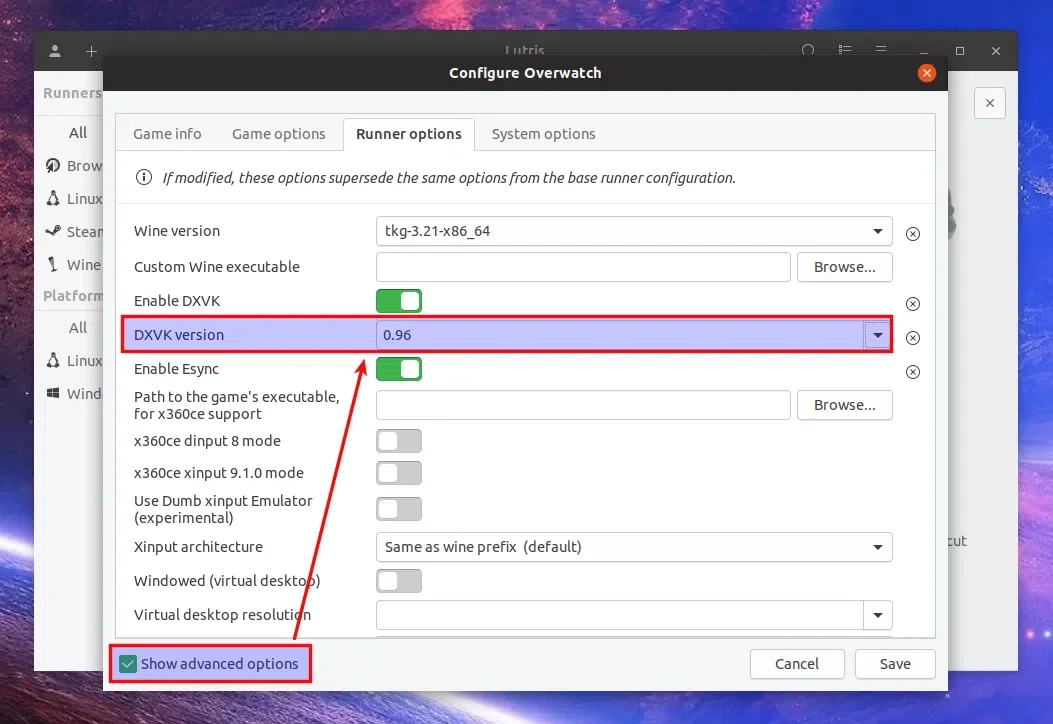The height and width of the screenshot is (724, 1053).
Task: Select All under Runners in sidebar
Action: click(x=78, y=132)
